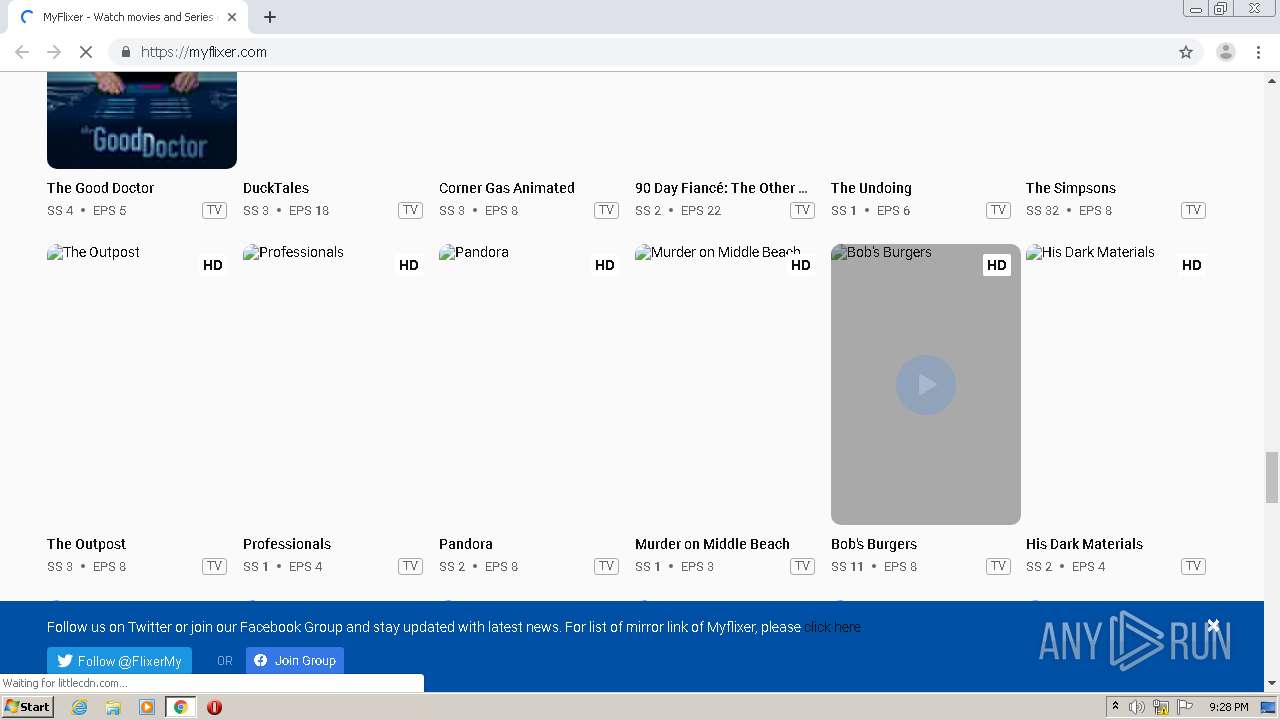Click 'SS 32' season text for The Simpsons
This screenshot has height=720, width=1280.
point(1043,210)
